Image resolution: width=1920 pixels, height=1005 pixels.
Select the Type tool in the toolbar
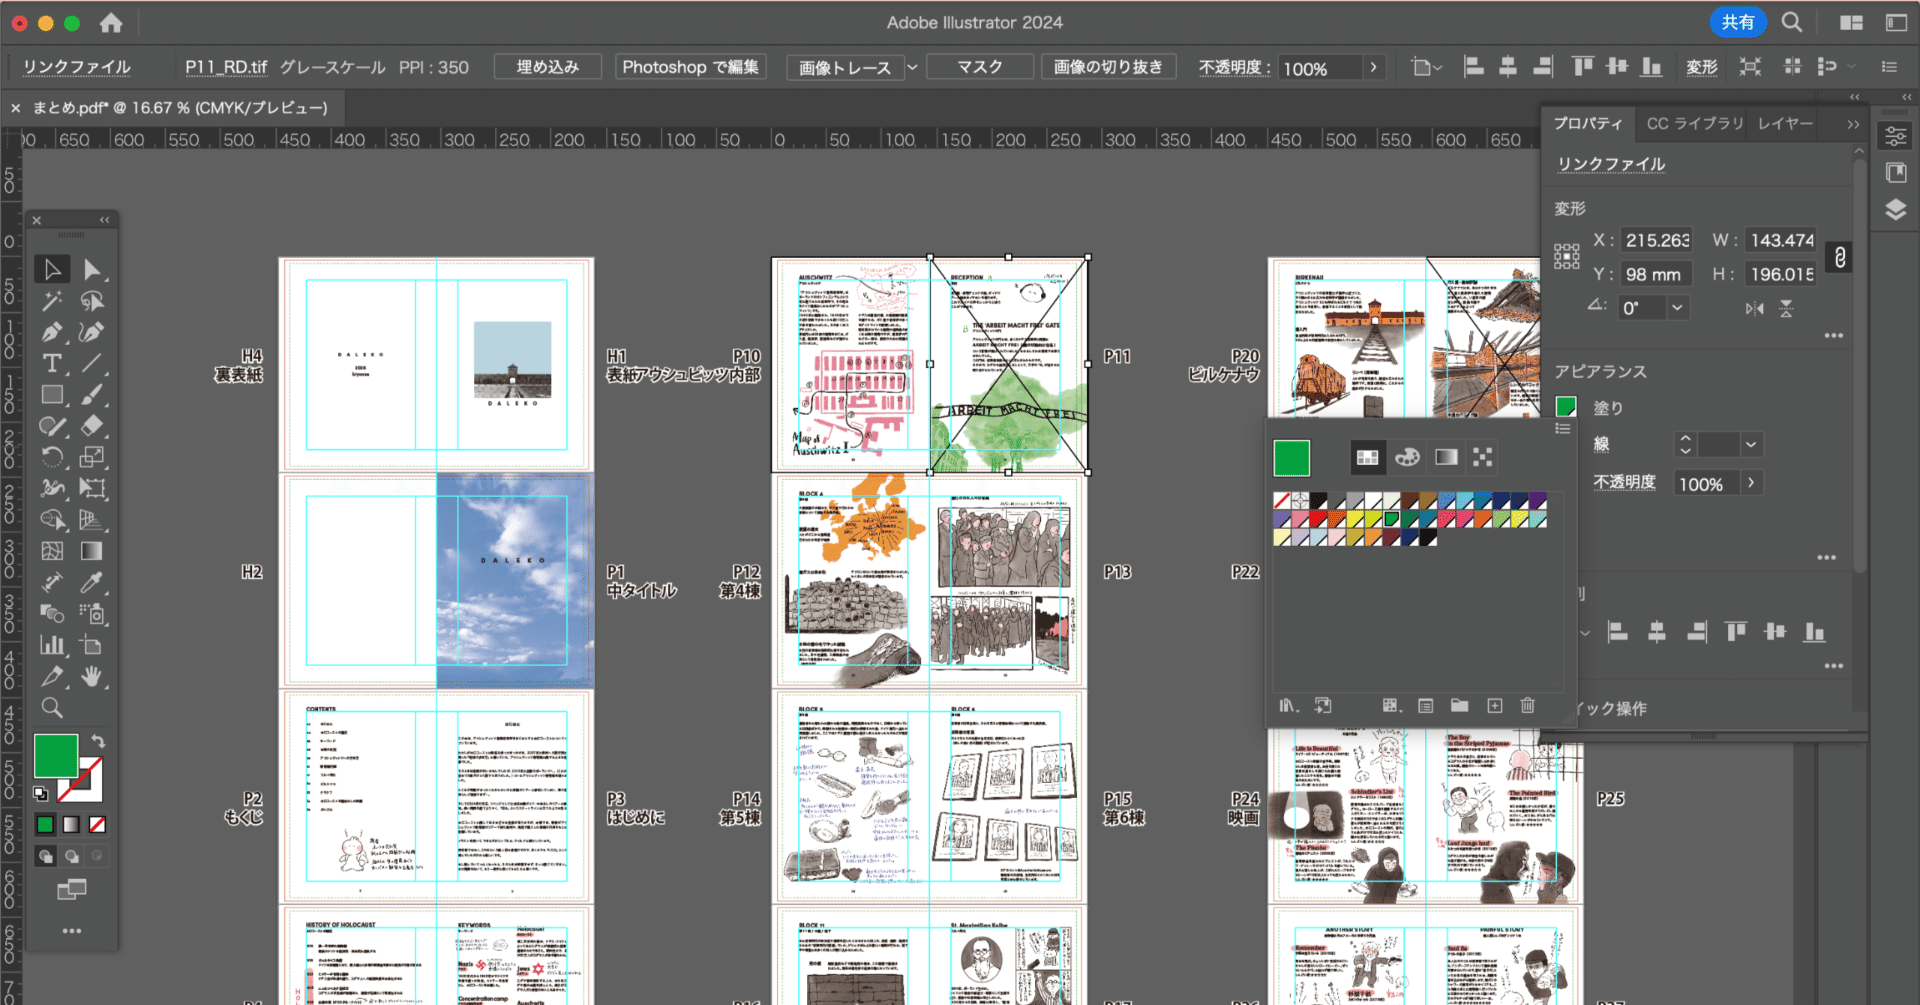tap(52, 363)
